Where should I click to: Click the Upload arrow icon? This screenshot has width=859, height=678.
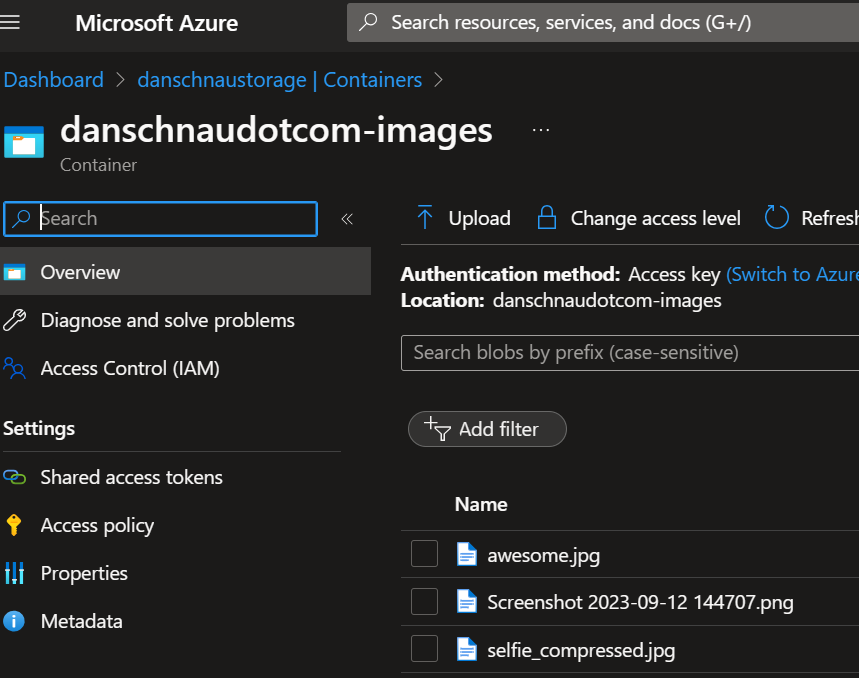pyautogui.click(x=425, y=217)
